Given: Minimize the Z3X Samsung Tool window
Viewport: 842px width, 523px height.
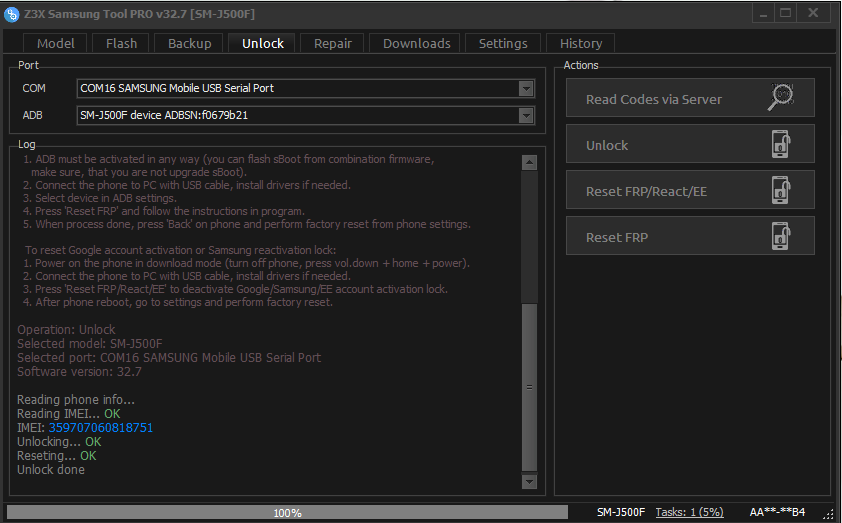Looking at the screenshot, I should [763, 13].
